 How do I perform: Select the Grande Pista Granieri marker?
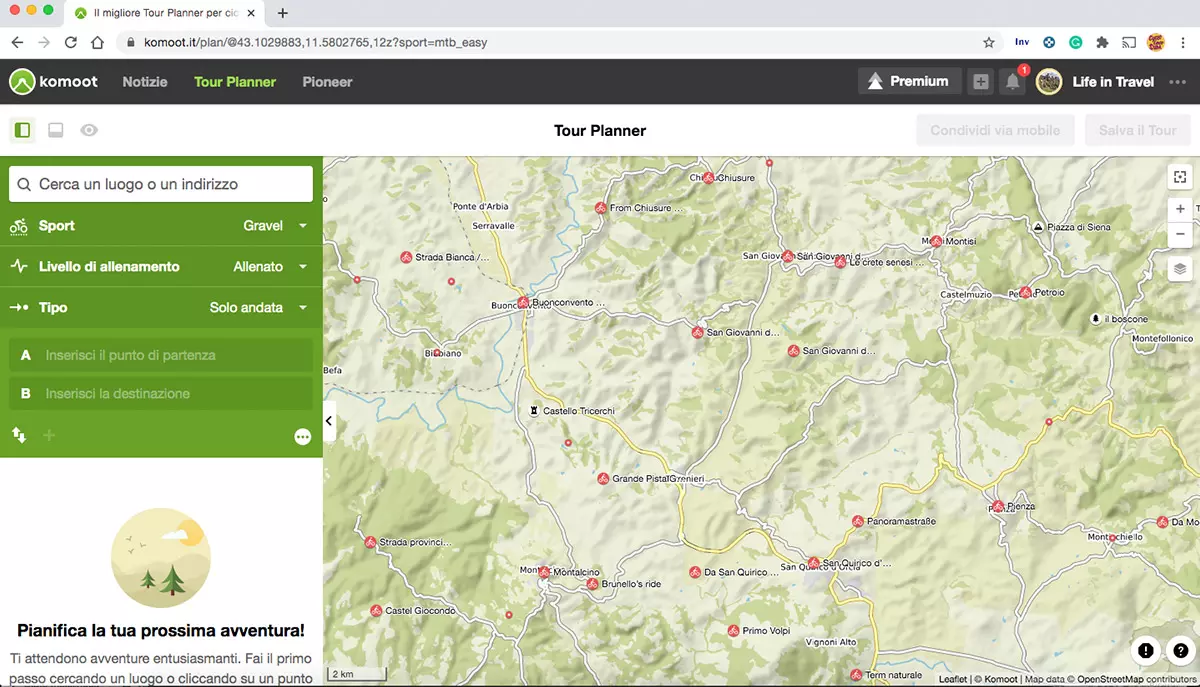pos(603,479)
